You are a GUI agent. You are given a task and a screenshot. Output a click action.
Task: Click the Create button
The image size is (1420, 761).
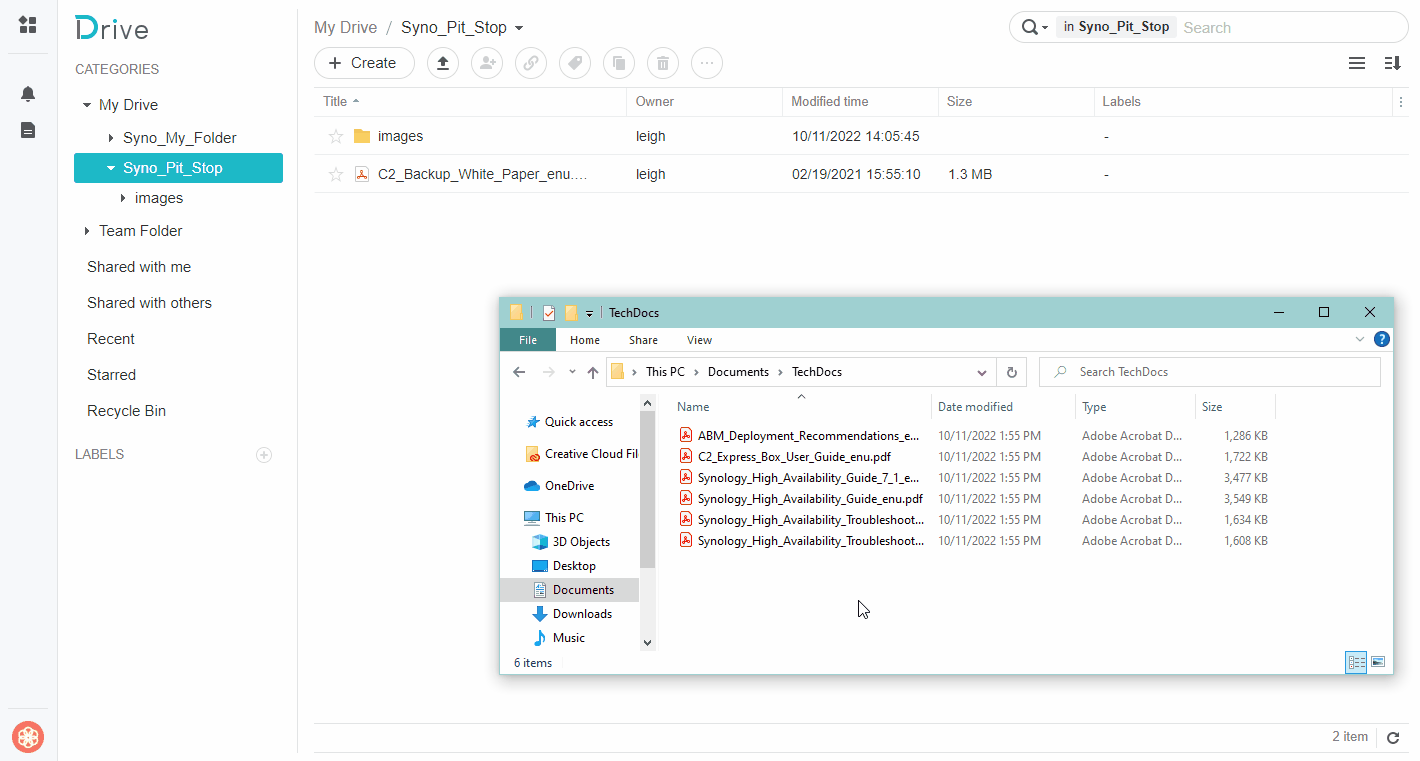pyautogui.click(x=362, y=63)
